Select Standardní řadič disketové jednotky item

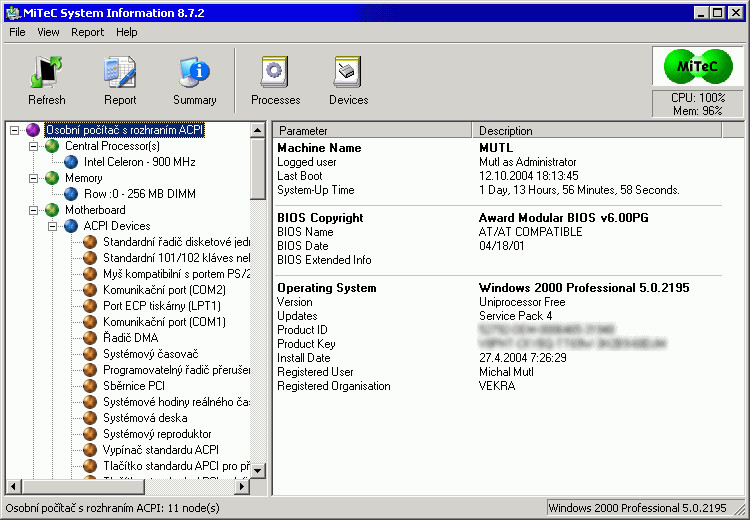pos(176,242)
